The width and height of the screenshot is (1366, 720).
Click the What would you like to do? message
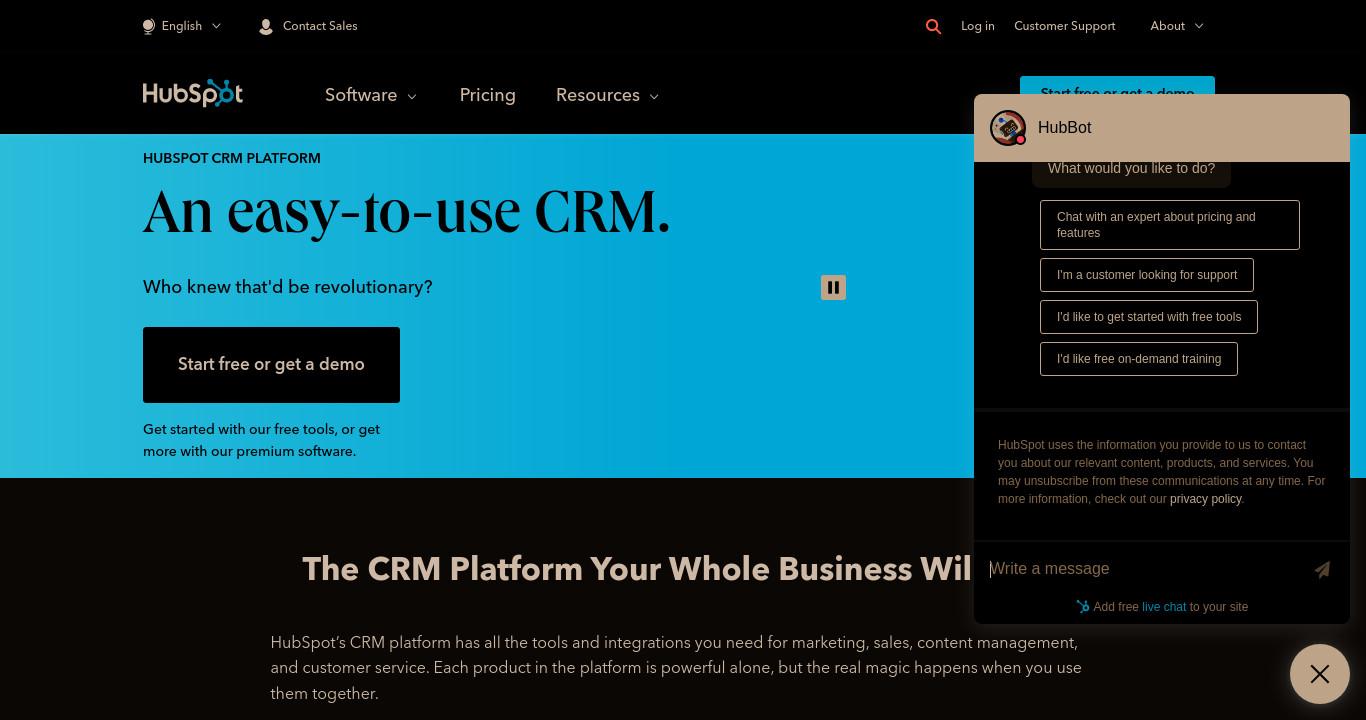coord(1131,169)
